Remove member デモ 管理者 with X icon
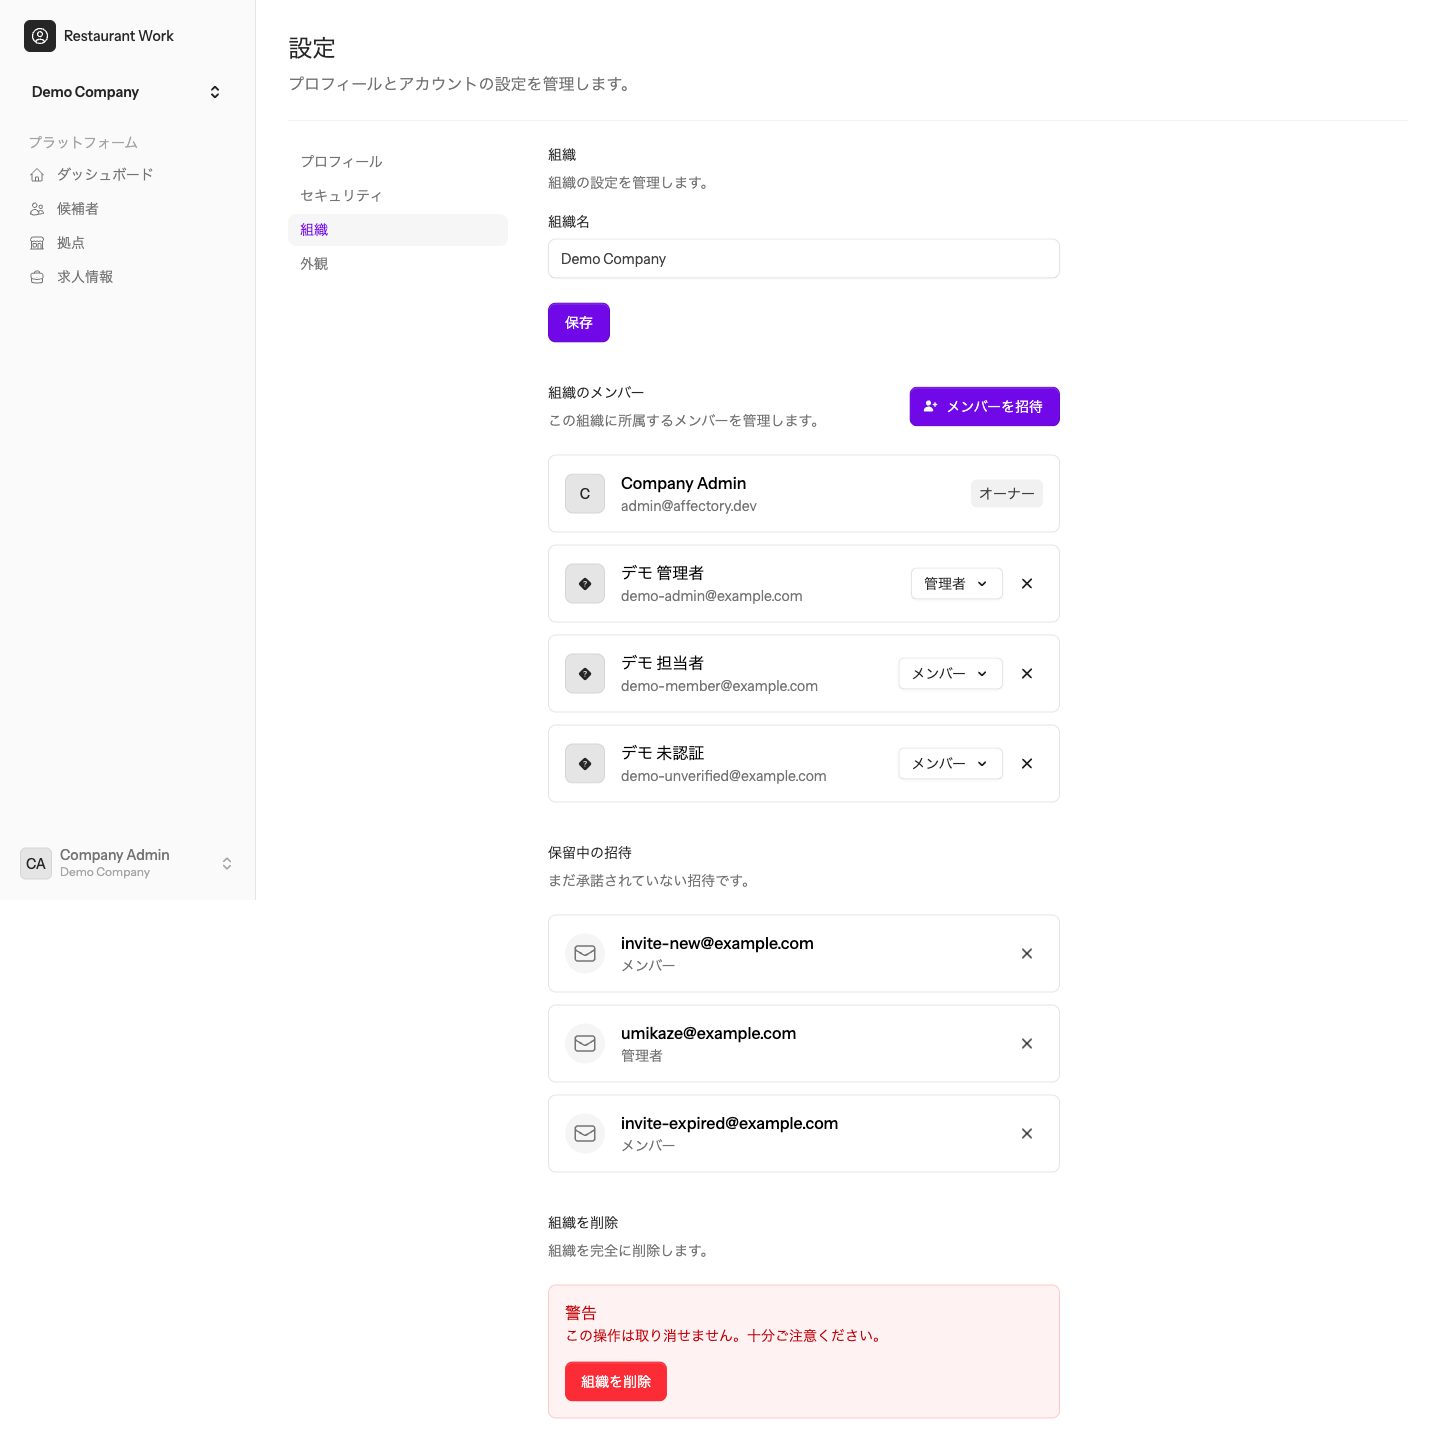This screenshot has width=1440, height=1451. (1027, 584)
